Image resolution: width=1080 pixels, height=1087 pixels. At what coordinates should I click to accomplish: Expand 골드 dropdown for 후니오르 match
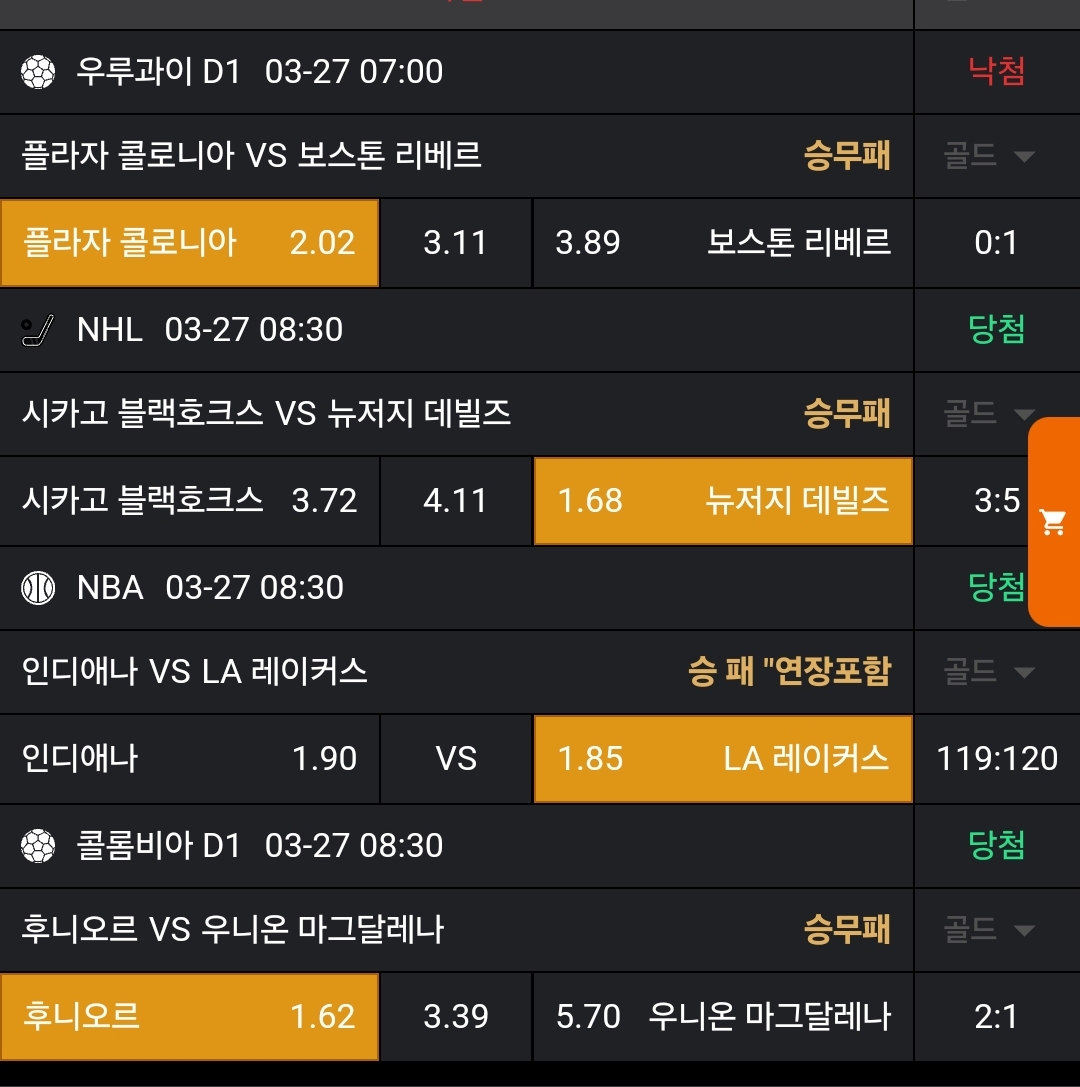[x=988, y=930]
